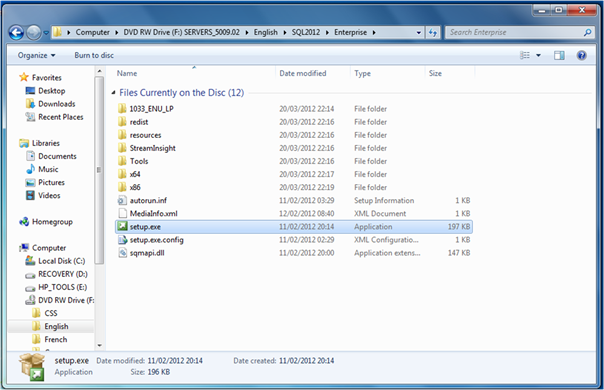The image size is (604, 390).
Task: Select the resources folder icon
Action: (x=122, y=134)
